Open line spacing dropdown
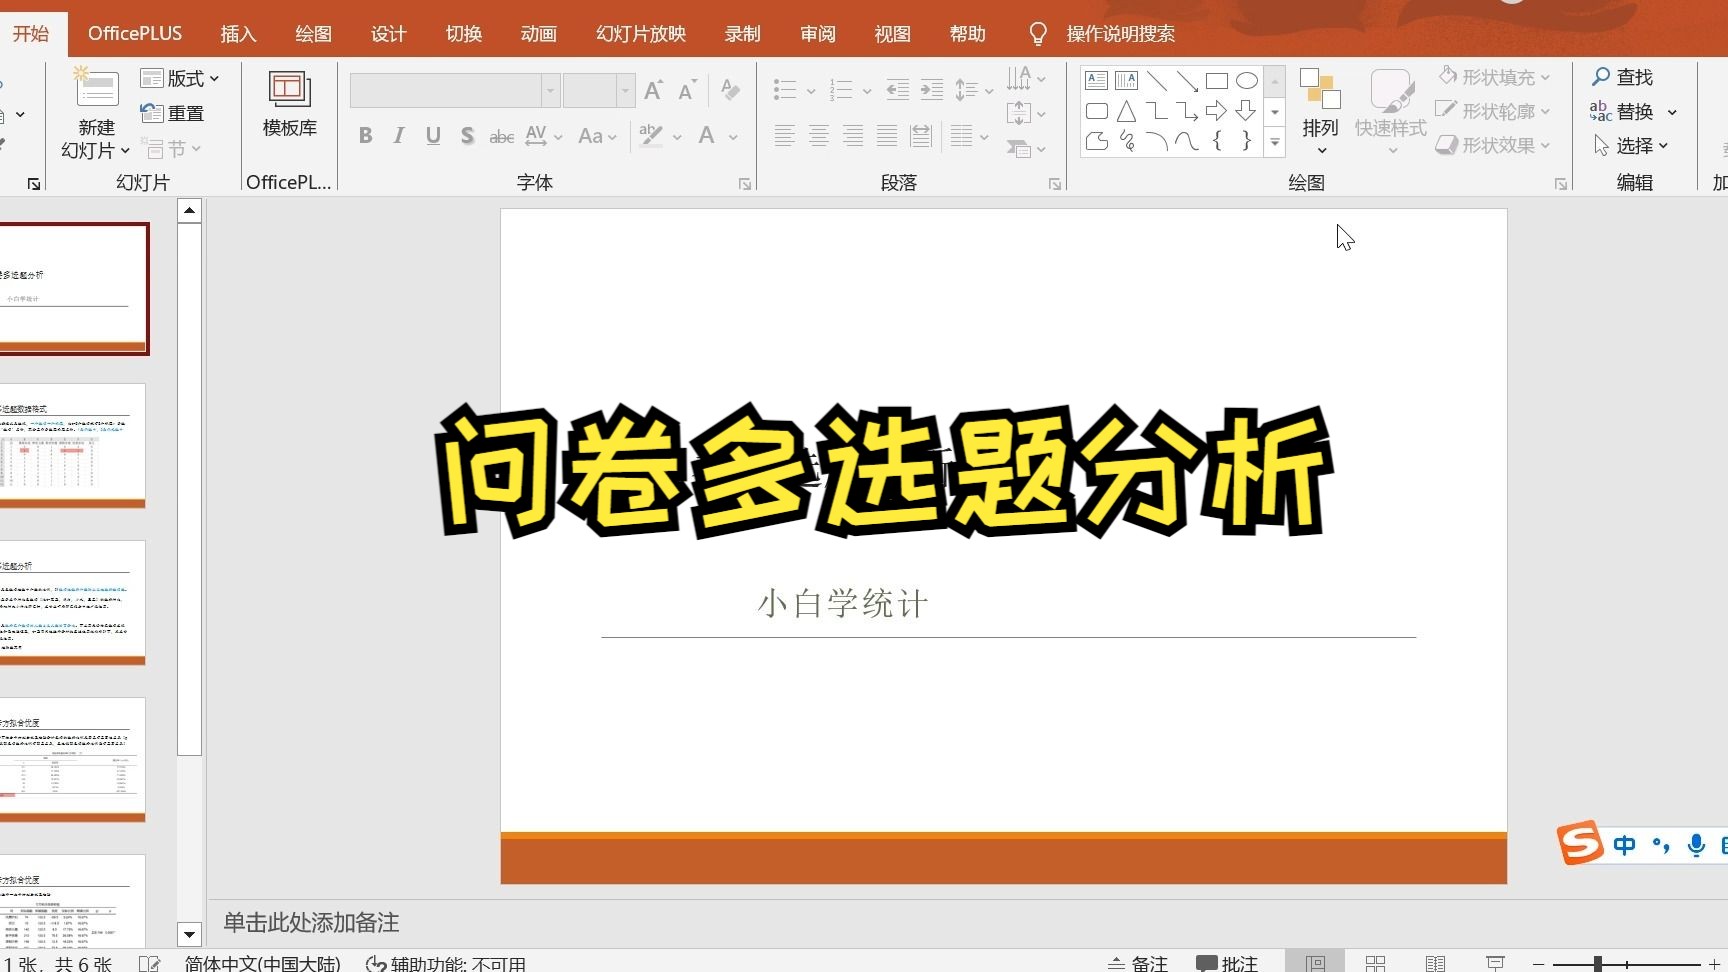Image resolution: width=1728 pixels, height=972 pixels. (x=974, y=91)
